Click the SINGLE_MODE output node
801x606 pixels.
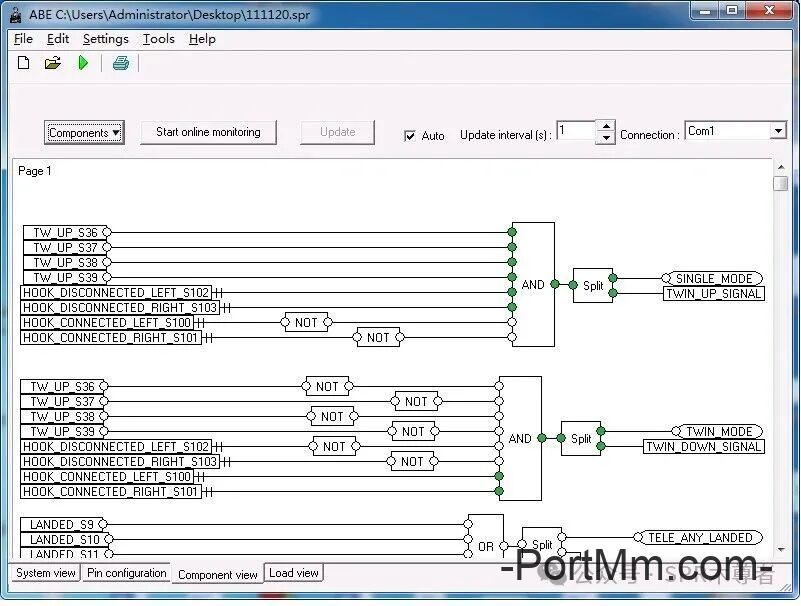click(x=712, y=279)
